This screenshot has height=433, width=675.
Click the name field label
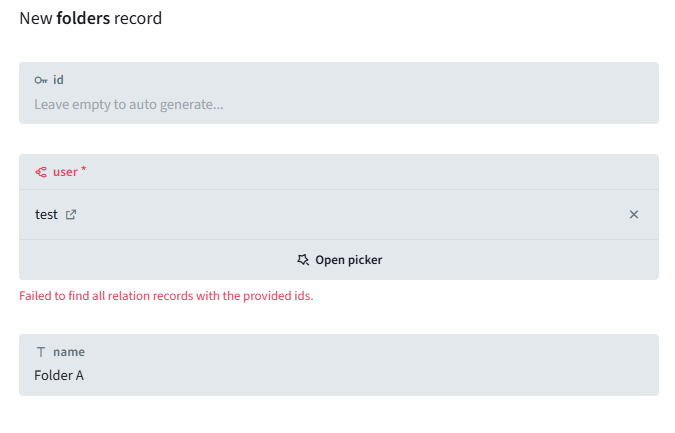69,352
